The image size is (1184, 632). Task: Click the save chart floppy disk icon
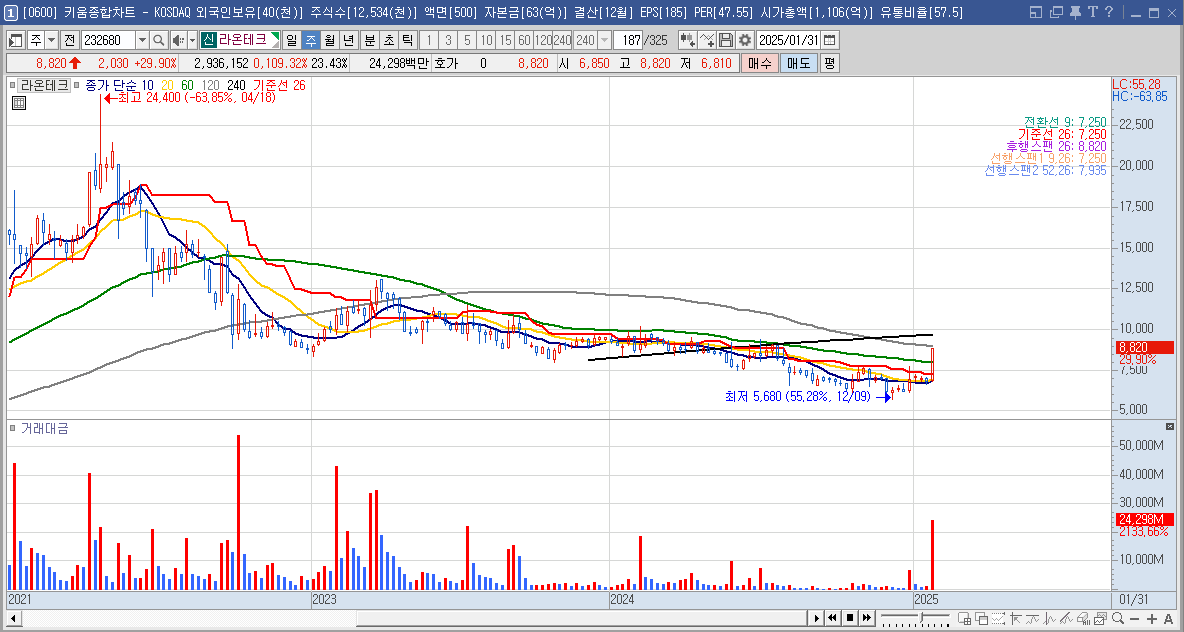(x=726, y=40)
